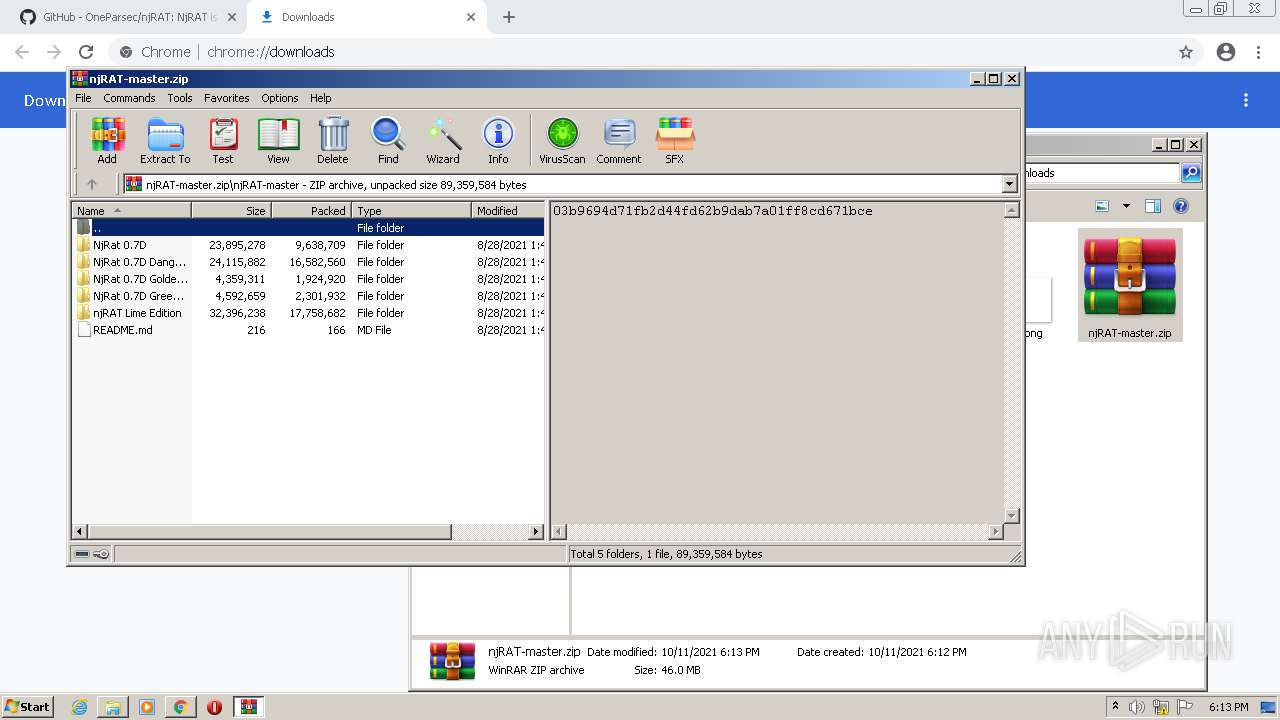
Task: Go up one folder level arrow
Action: point(92,184)
